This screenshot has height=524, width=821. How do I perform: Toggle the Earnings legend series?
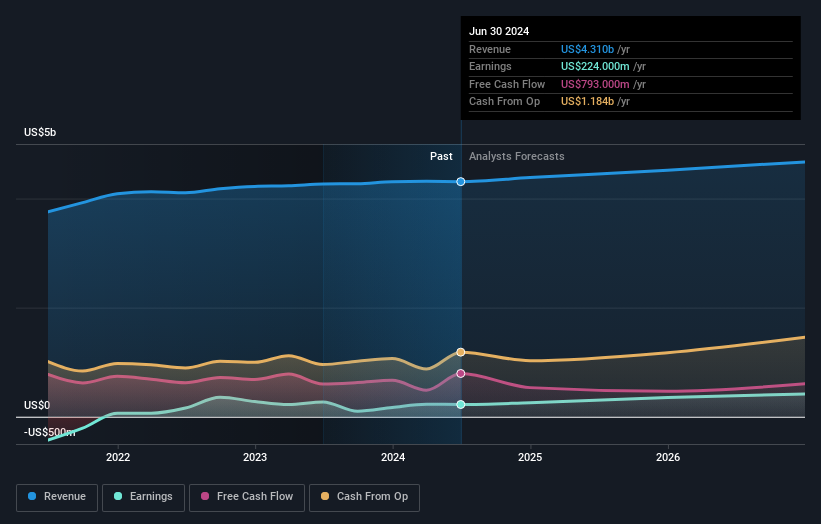(x=143, y=497)
